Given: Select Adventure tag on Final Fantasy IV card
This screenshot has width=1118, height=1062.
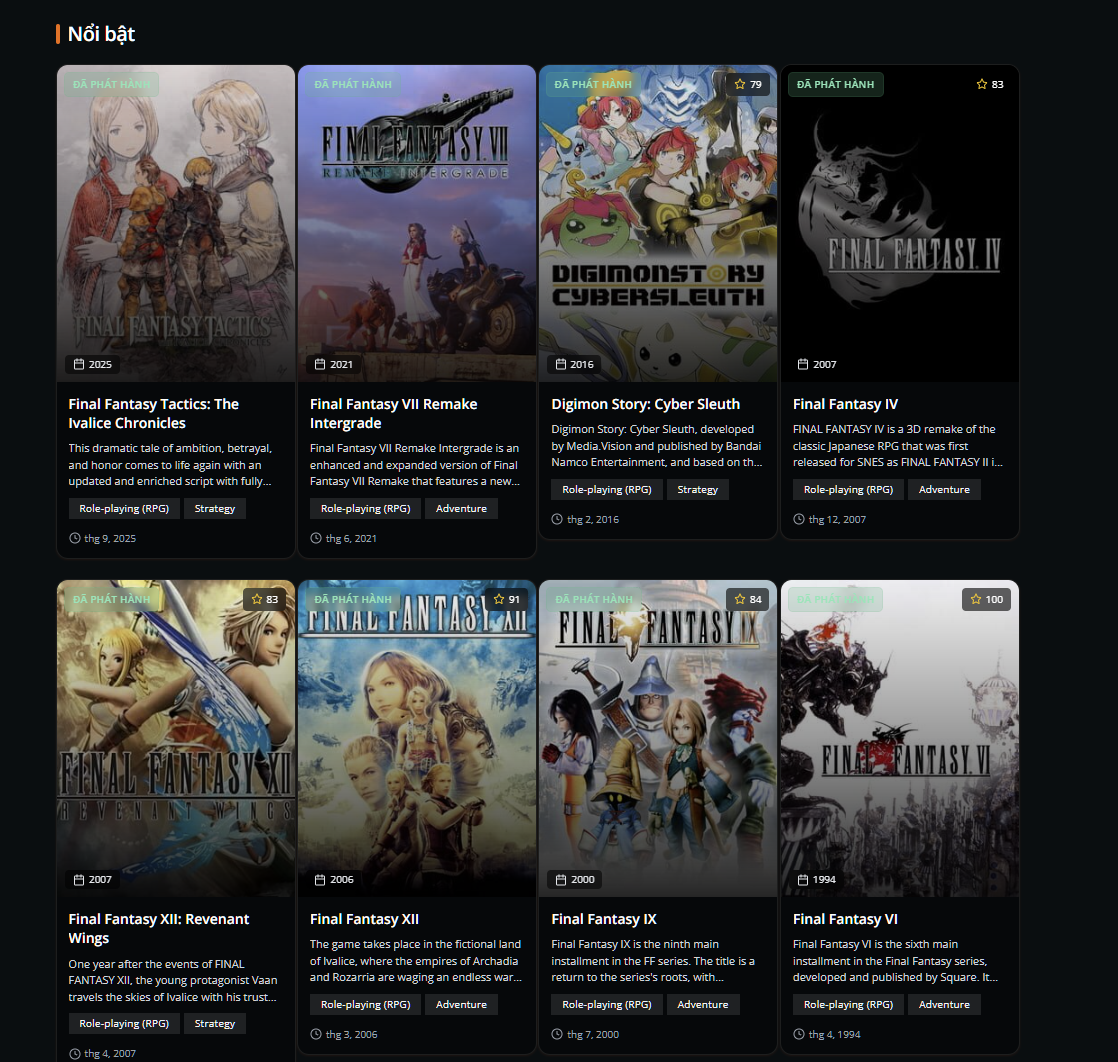Looking at the screenshot, I should pyautogui.click(x=944, y=490).
